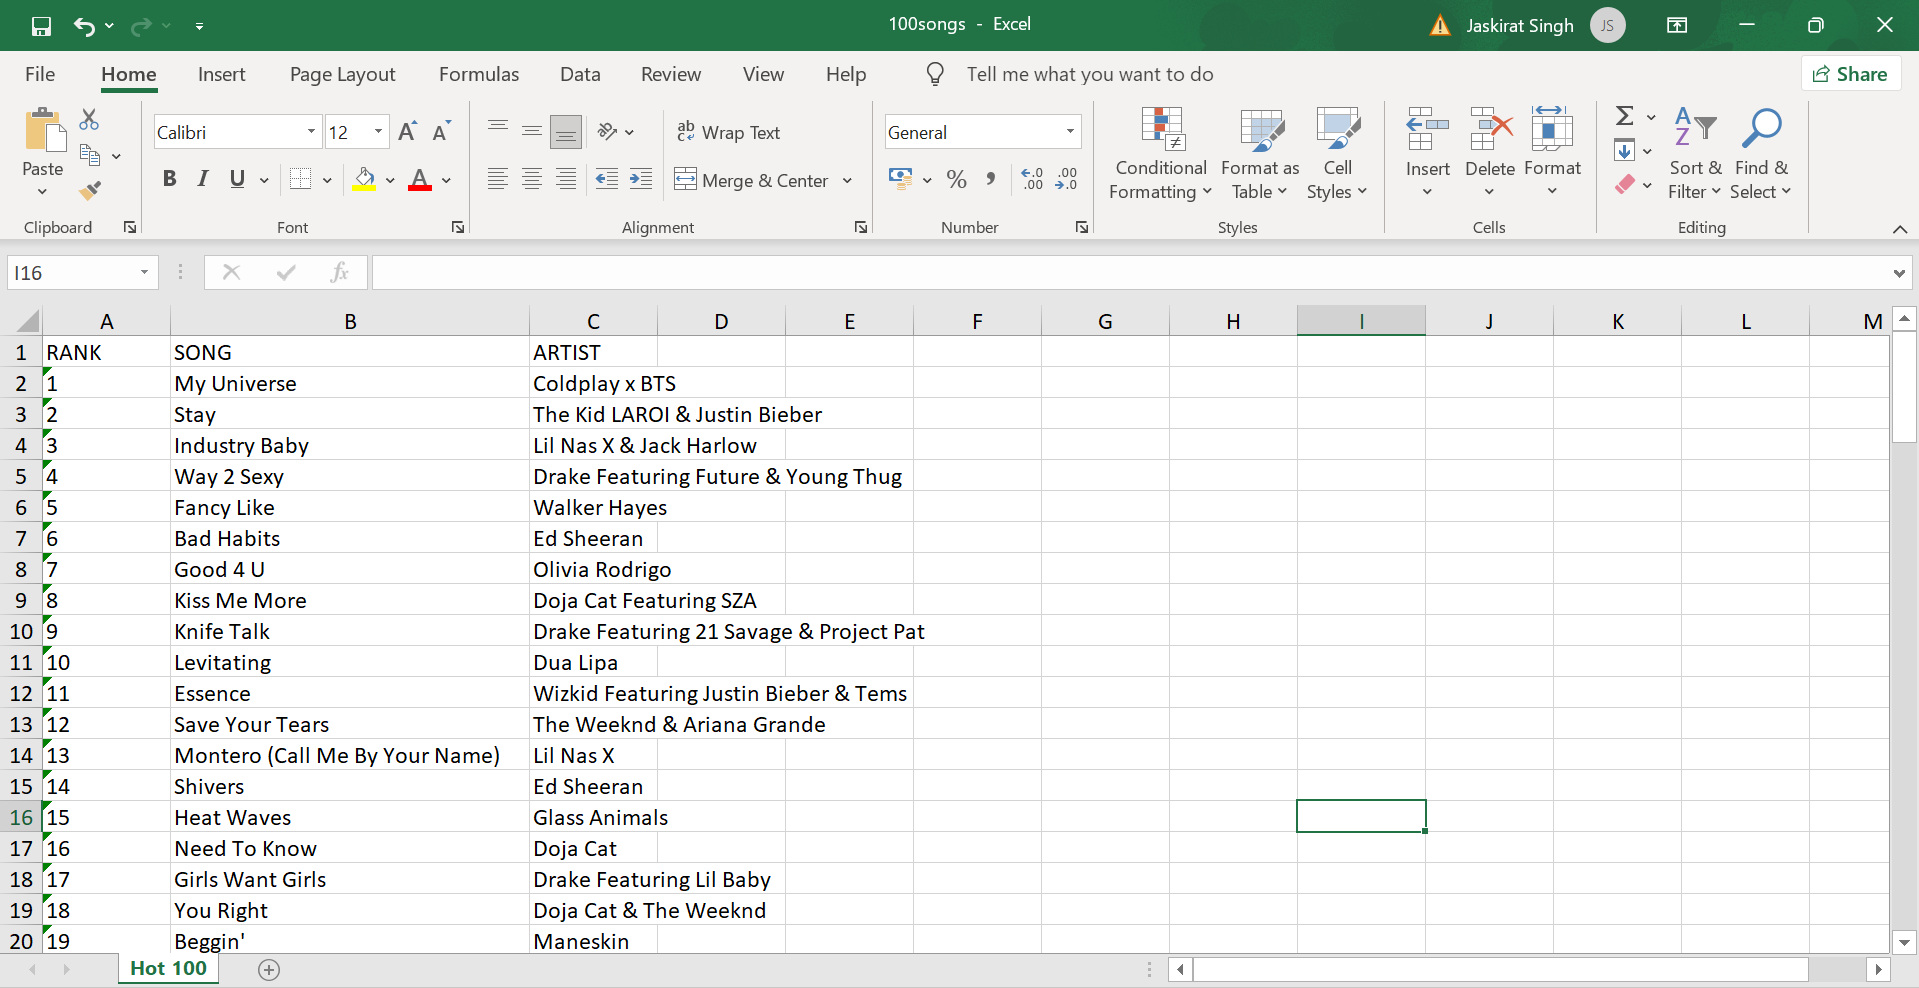Decrease font size with small A icon
This screenshot has width=1919, height=988.
(441, 132)
